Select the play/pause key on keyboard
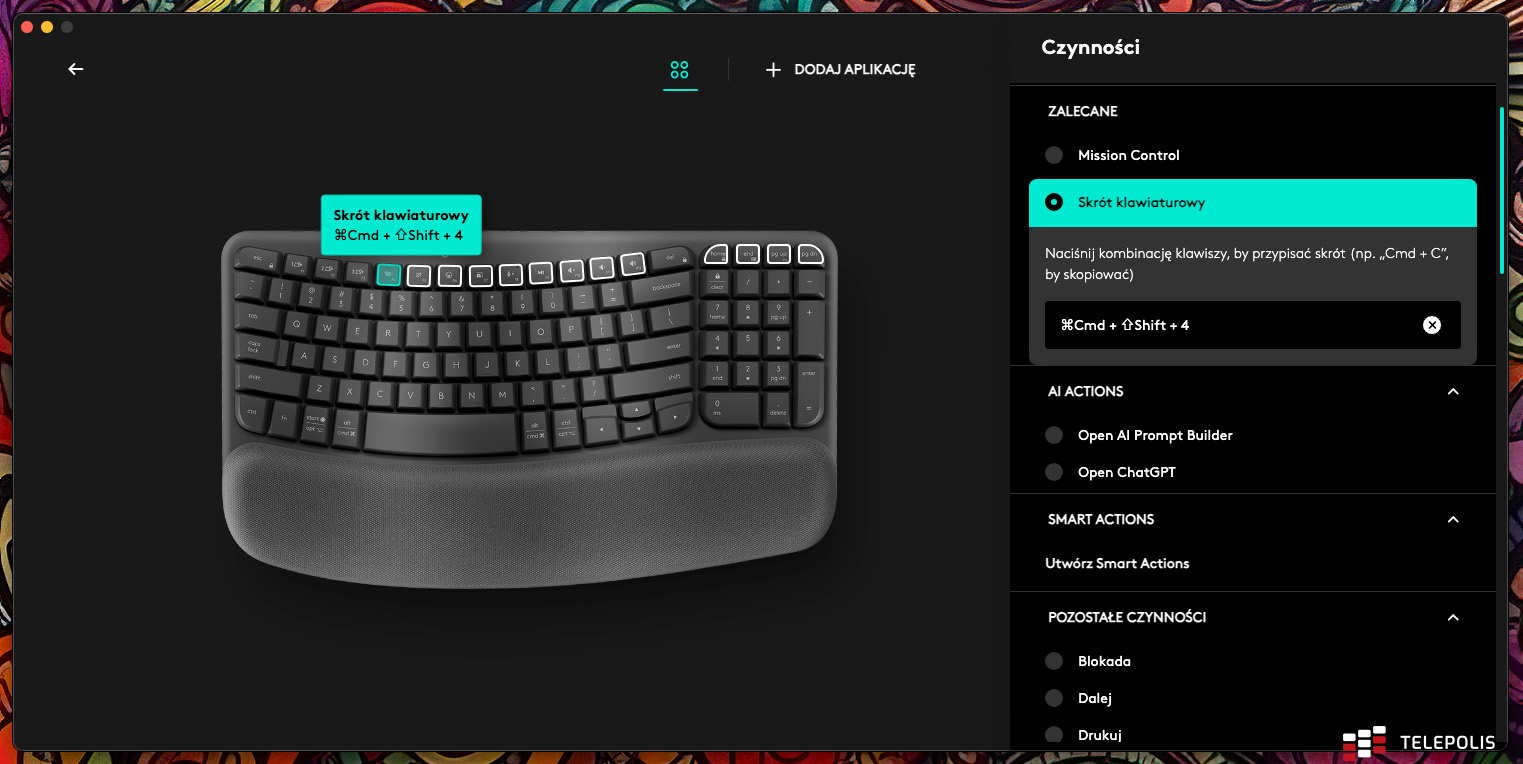The height and width of the screenshot is (764, 1523). tap(541, 272)
